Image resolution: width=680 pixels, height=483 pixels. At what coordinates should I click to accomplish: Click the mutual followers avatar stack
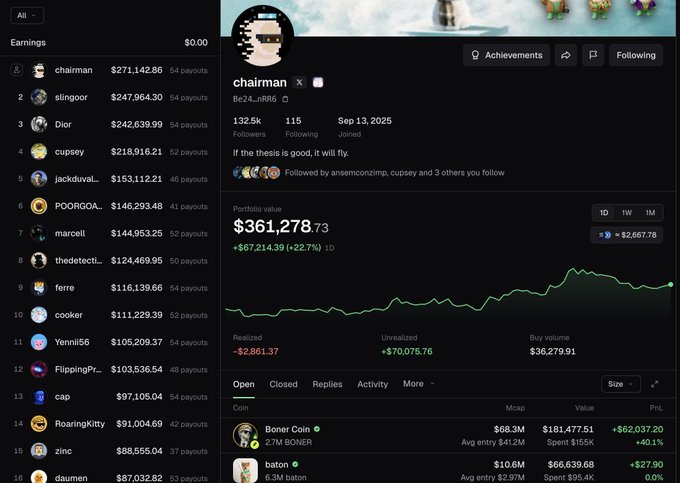point(256,173)
